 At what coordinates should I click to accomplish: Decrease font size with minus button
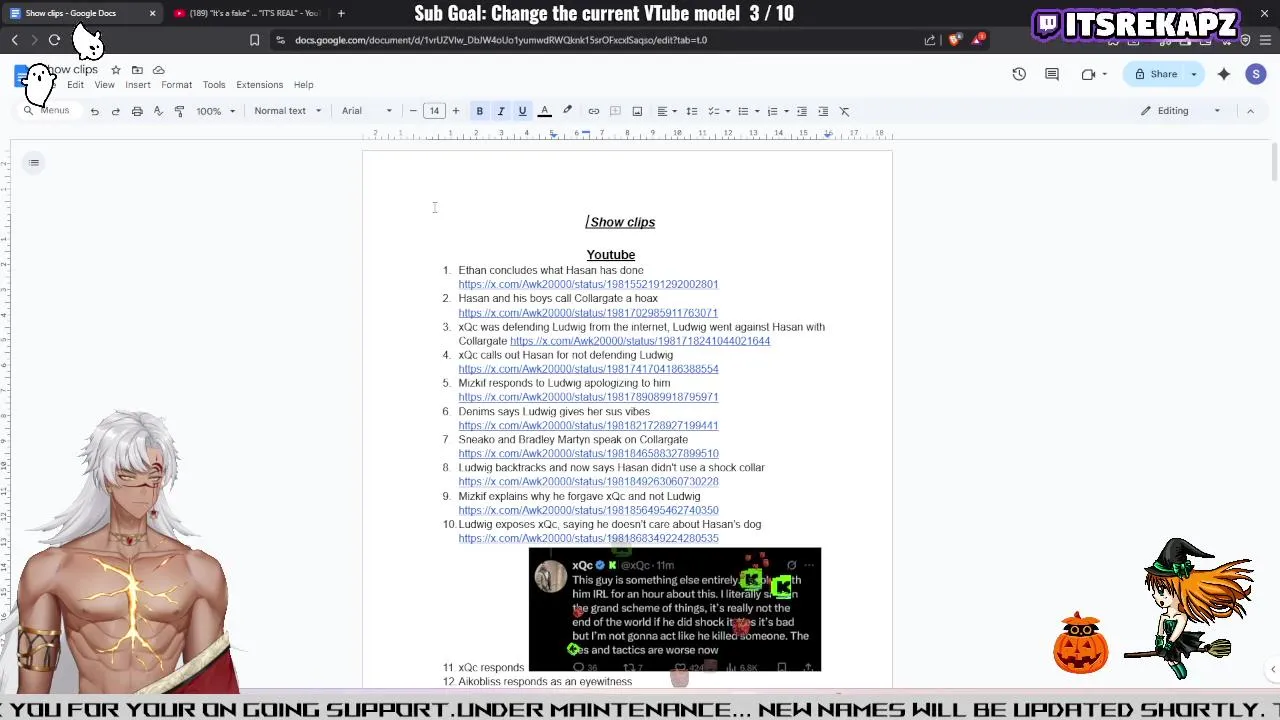[413, 111]
